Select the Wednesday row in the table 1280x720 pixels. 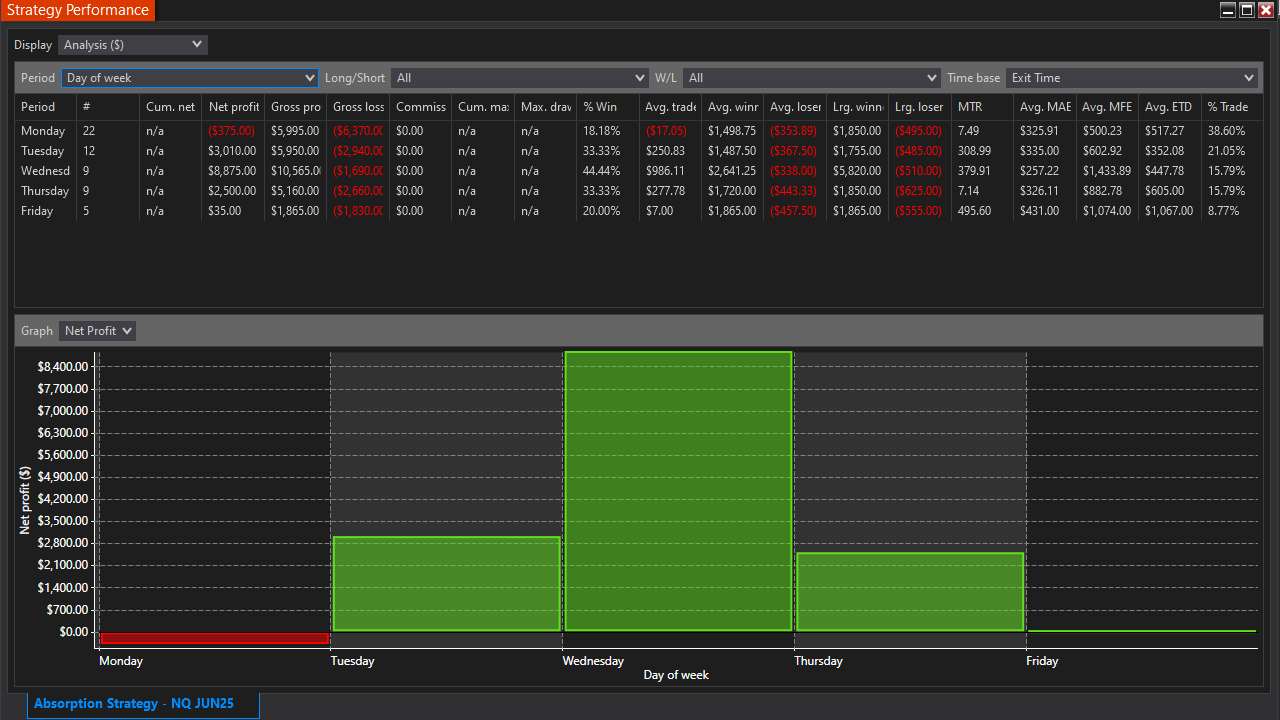(x=639, y=171)
